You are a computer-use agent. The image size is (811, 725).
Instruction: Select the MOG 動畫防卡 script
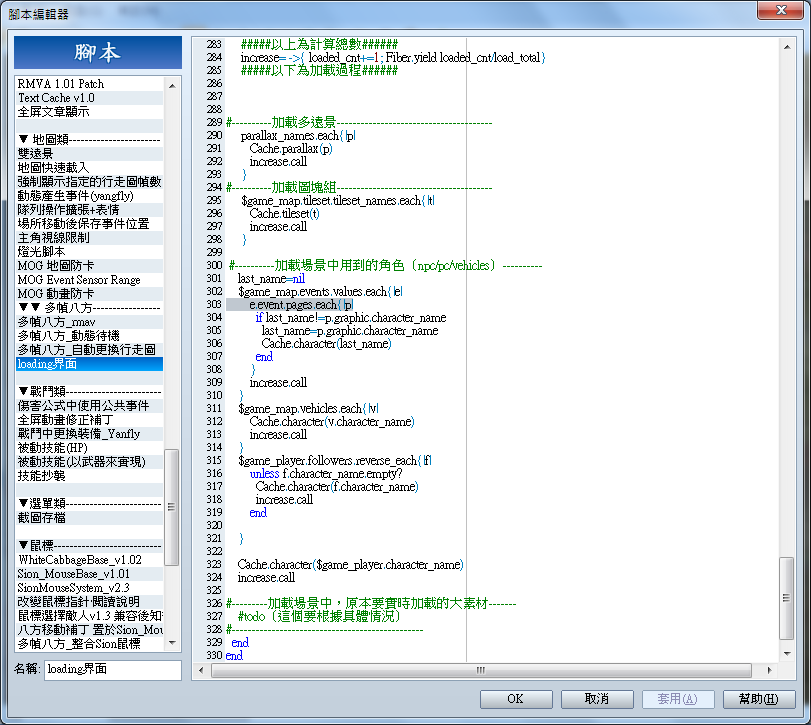(x=89, y=294)
